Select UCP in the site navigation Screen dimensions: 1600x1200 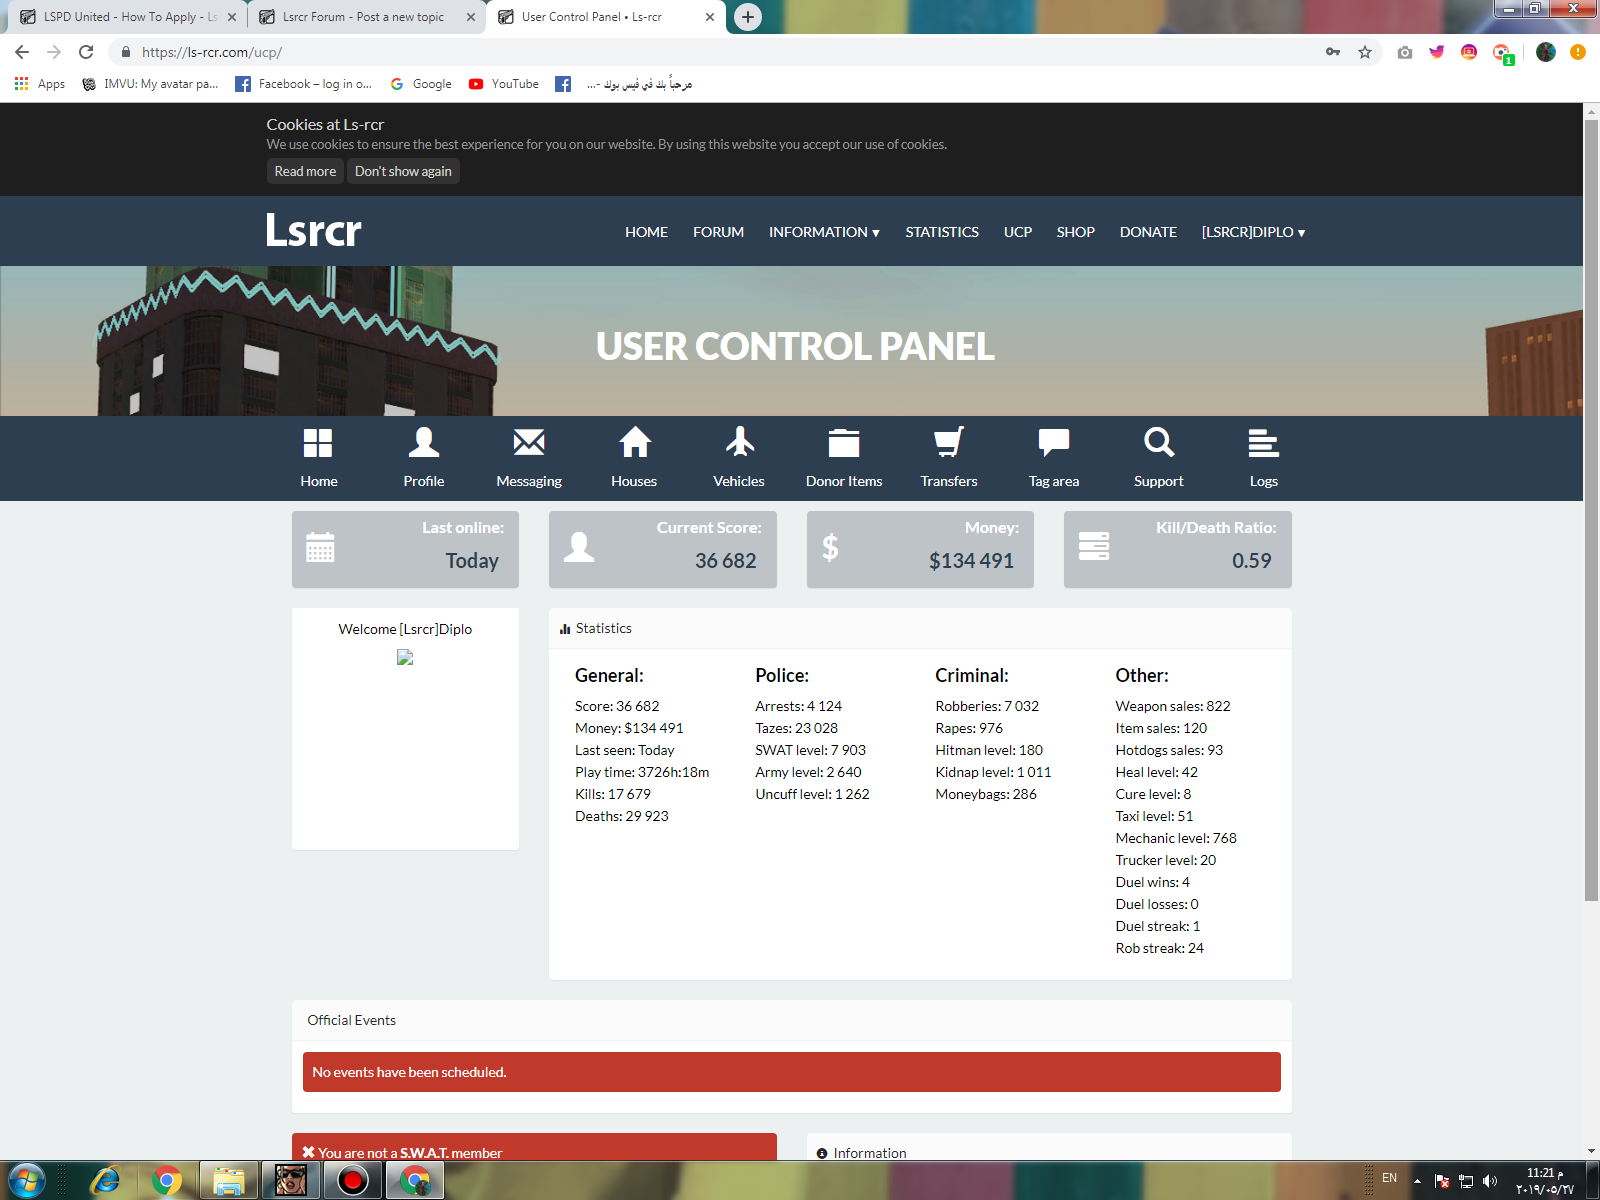1018,232
